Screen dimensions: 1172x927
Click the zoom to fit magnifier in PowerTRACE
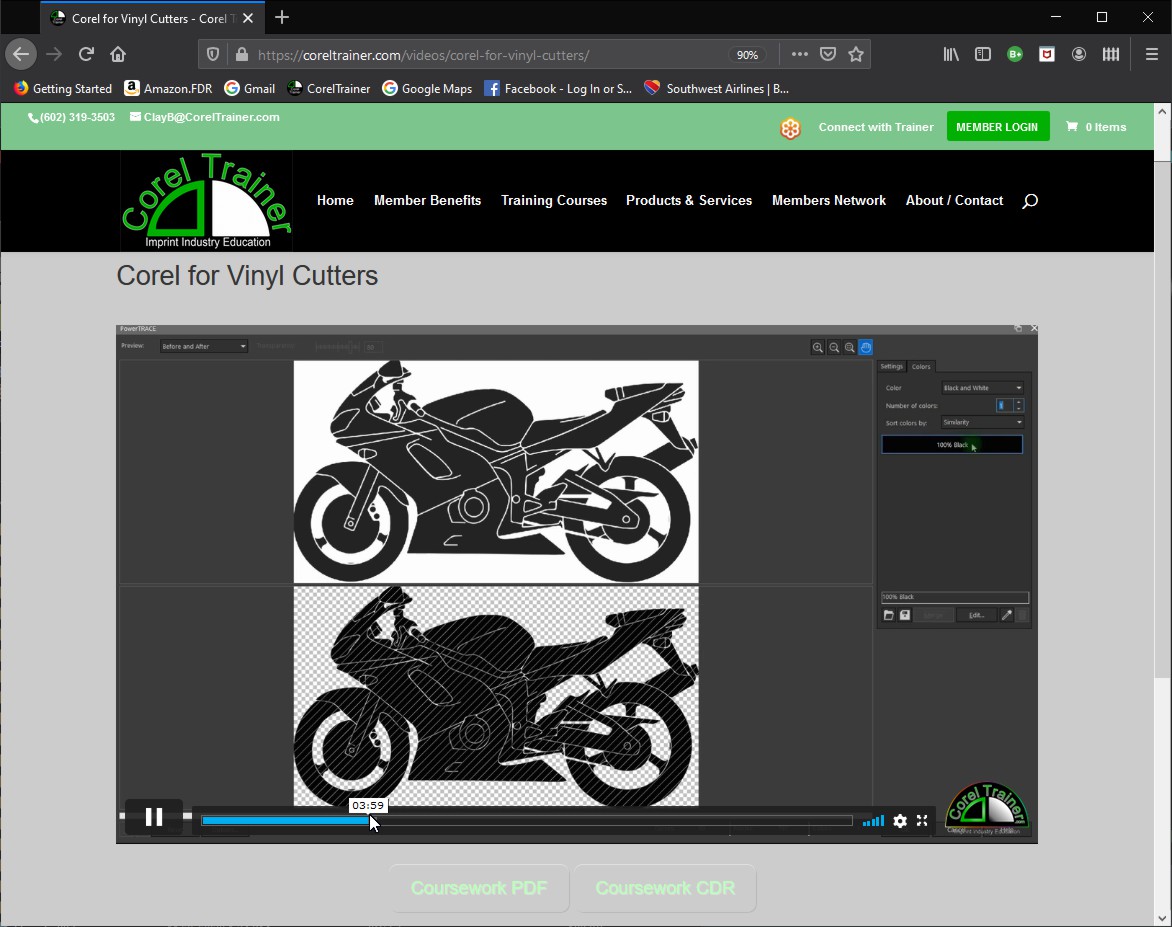click(850, 347)
